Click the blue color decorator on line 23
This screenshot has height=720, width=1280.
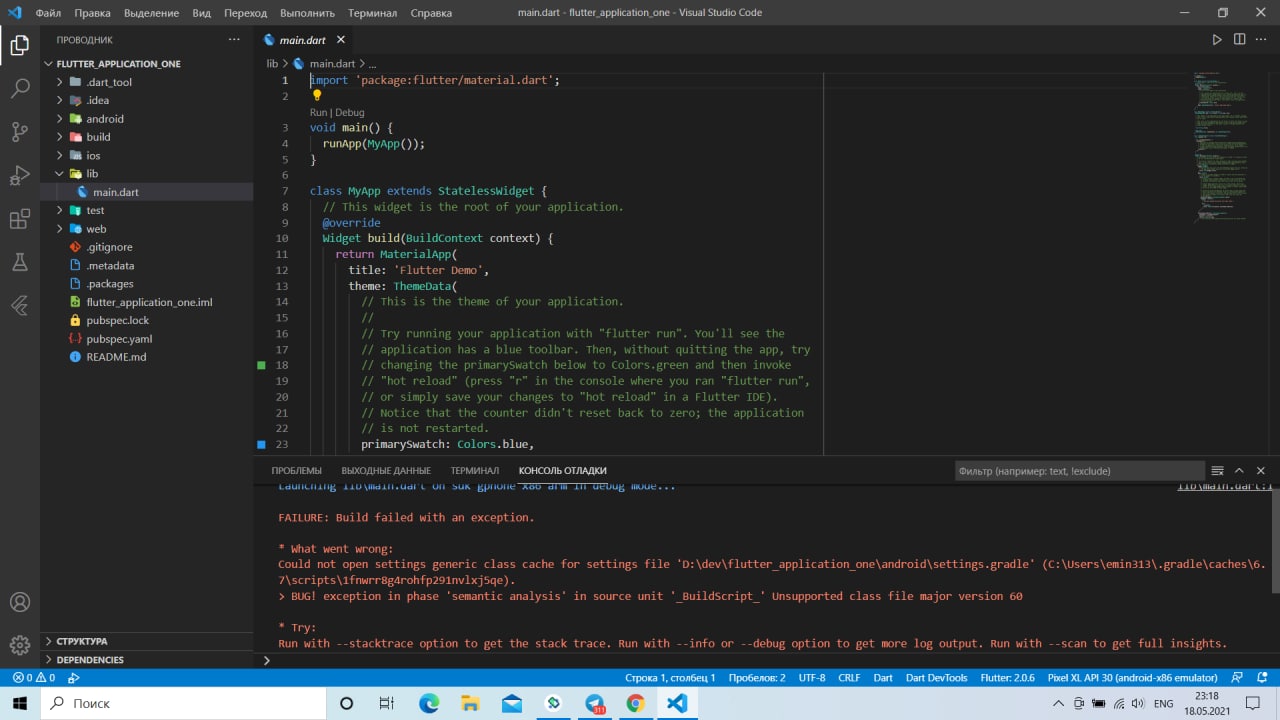262,444
